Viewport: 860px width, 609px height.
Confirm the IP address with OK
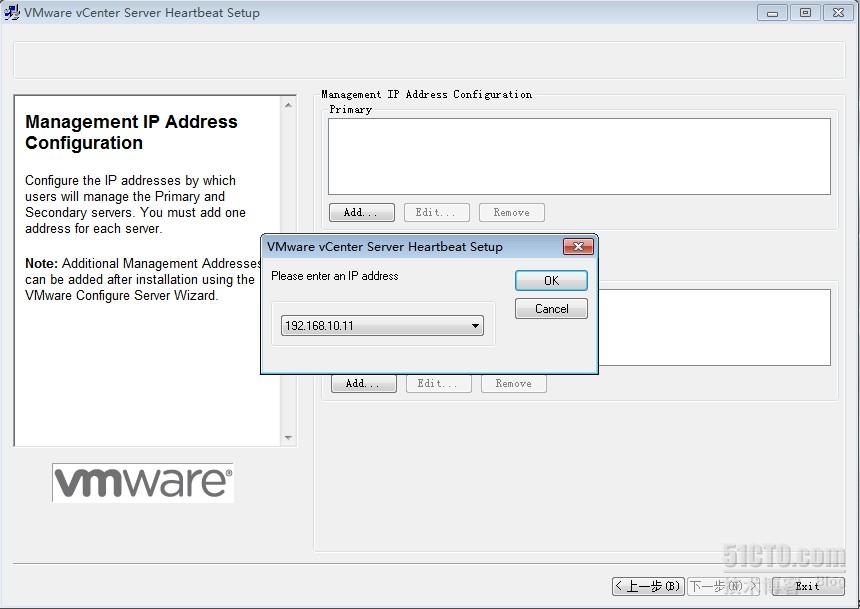pyautogui.click(x=551, y=280)
